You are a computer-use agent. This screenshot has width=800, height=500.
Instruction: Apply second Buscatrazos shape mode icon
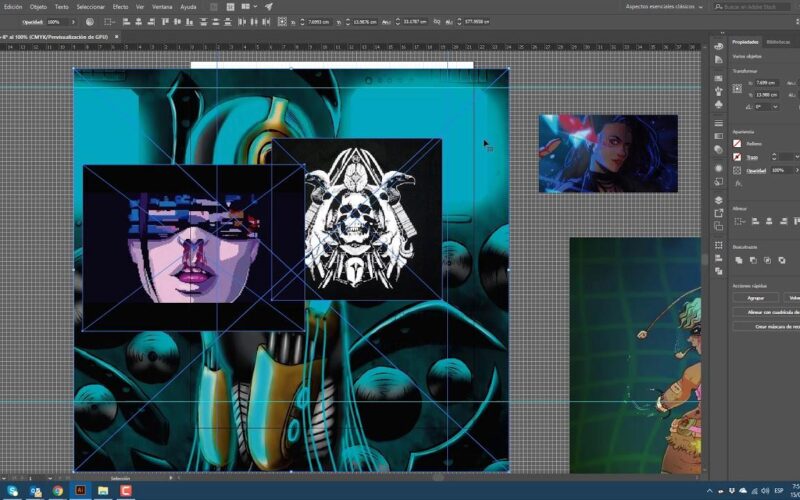tap(753, 260)
